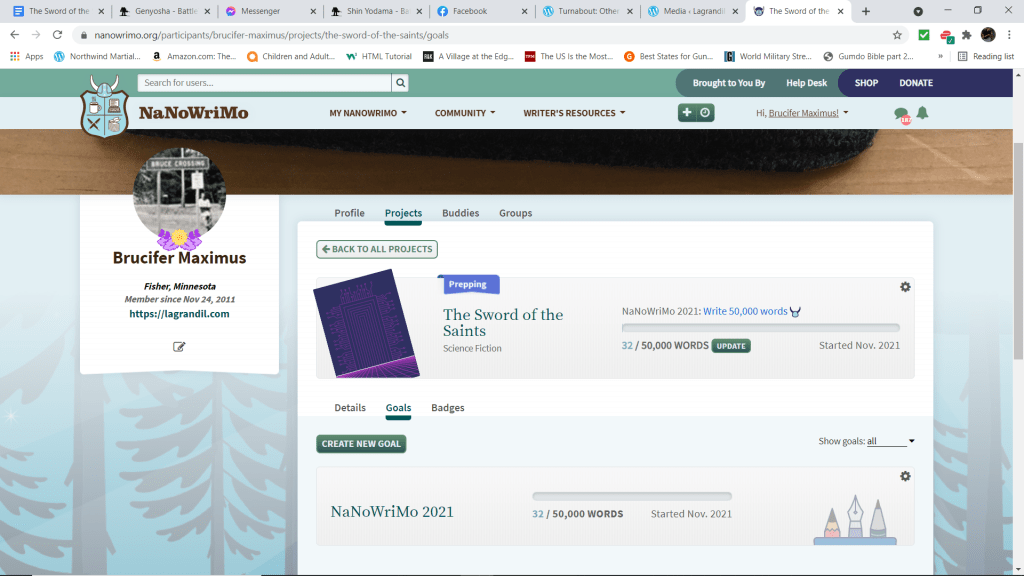Open the messages chat bubble icon
The width and height of the screenshot is (1024, 576).
click(x=902, y=115)
